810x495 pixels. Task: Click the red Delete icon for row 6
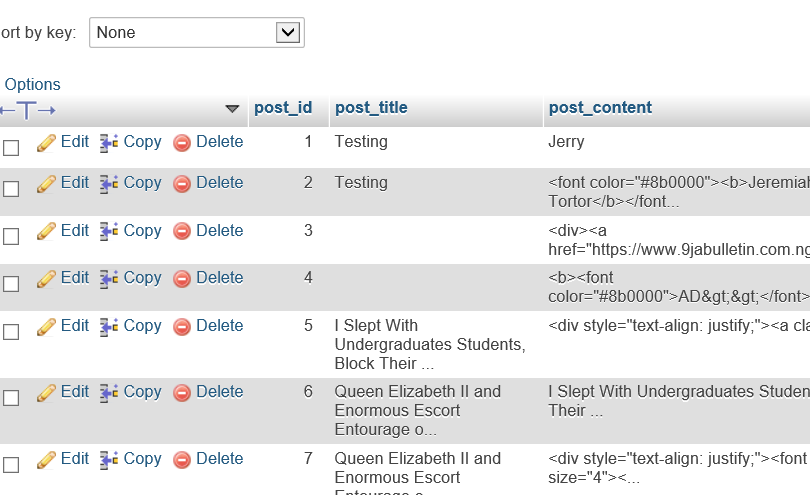coord(182,393)
